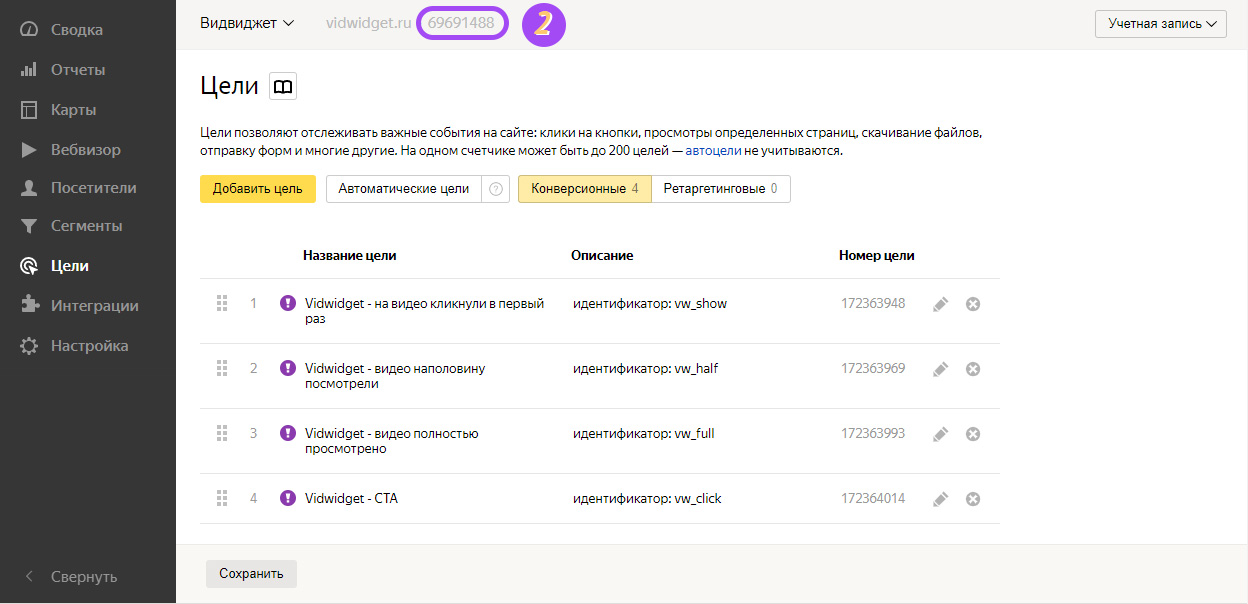The height and width of the screenshot is (604, 1248).
Task: Delete the vw_half goal
Action: (973, 369)
